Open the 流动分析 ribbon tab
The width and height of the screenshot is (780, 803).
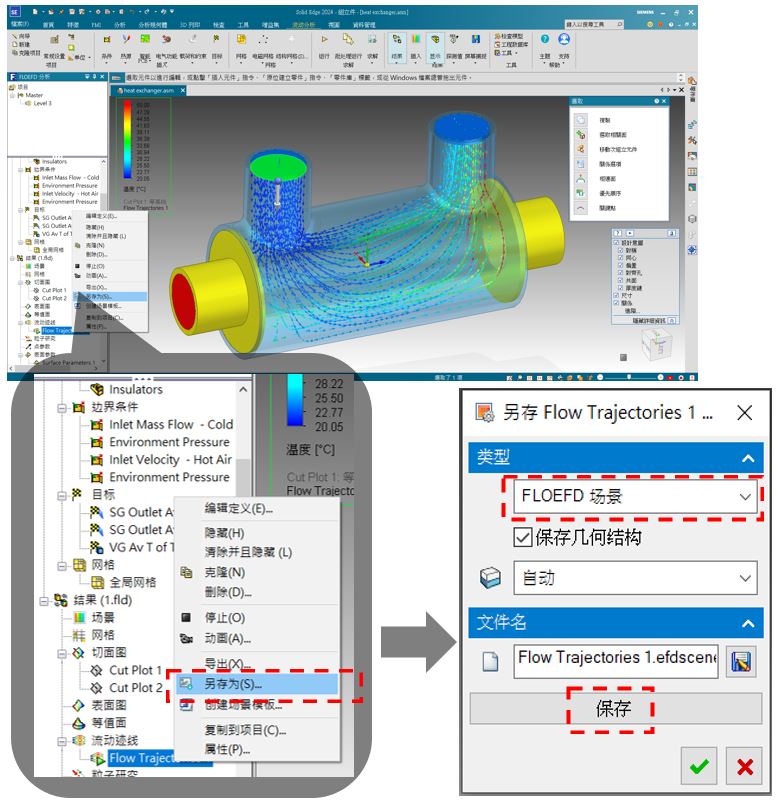pyautogui.click(x=303, y=25)
